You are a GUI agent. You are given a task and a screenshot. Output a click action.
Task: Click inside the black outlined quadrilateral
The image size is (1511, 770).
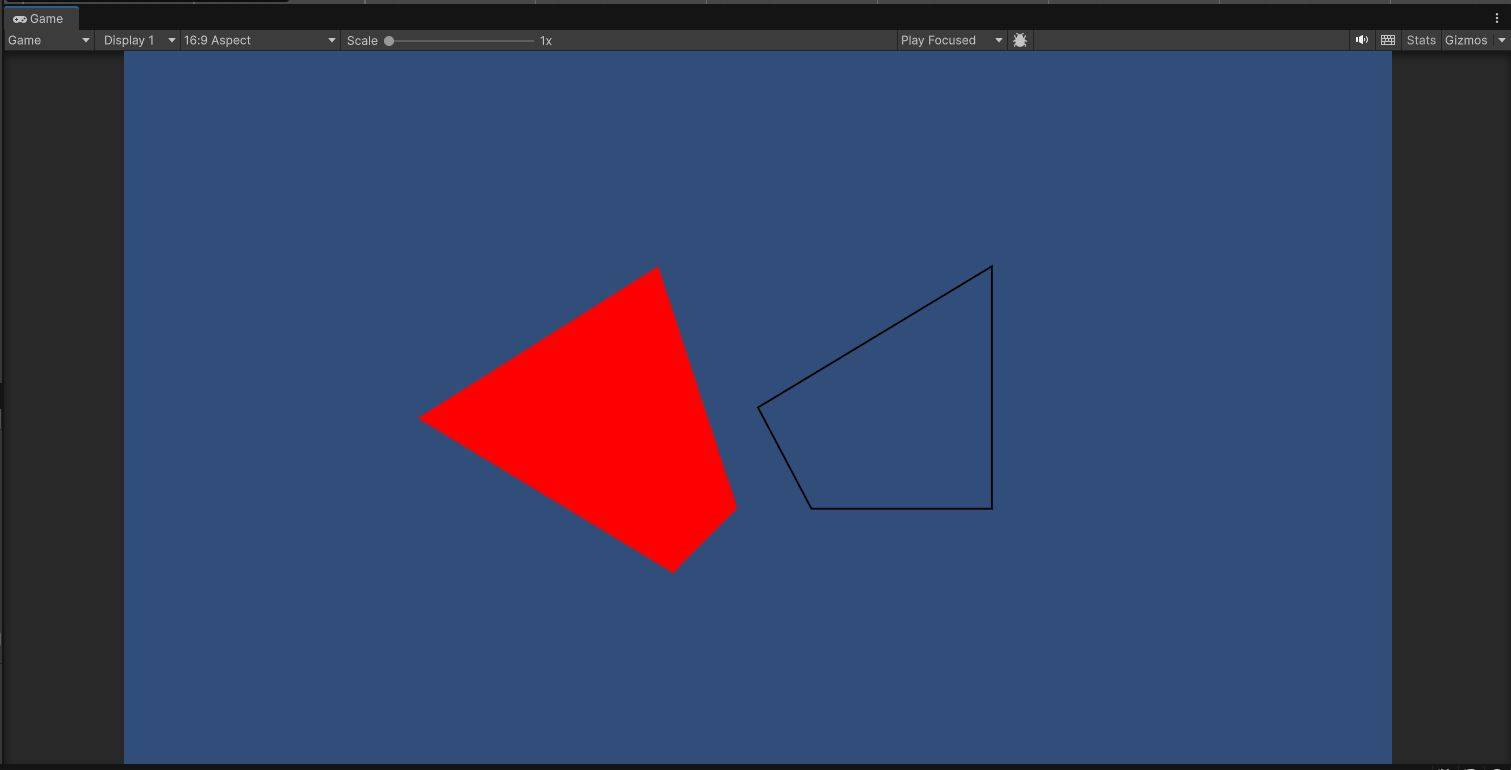click(x=900, y=420)
